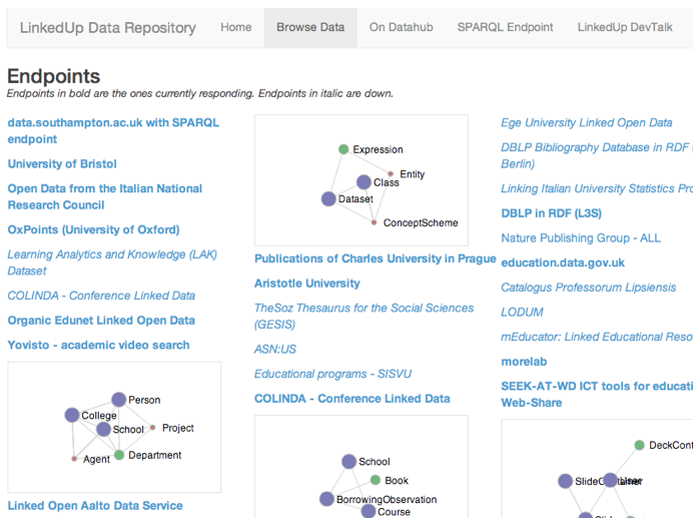Open Educational programs - SISVU link
The height and width of the screenshot is (521, 700).
click(333, 374)
